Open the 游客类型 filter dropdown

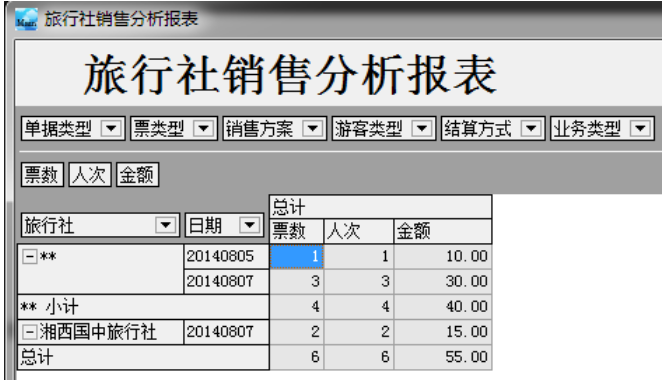pos(422,128)
